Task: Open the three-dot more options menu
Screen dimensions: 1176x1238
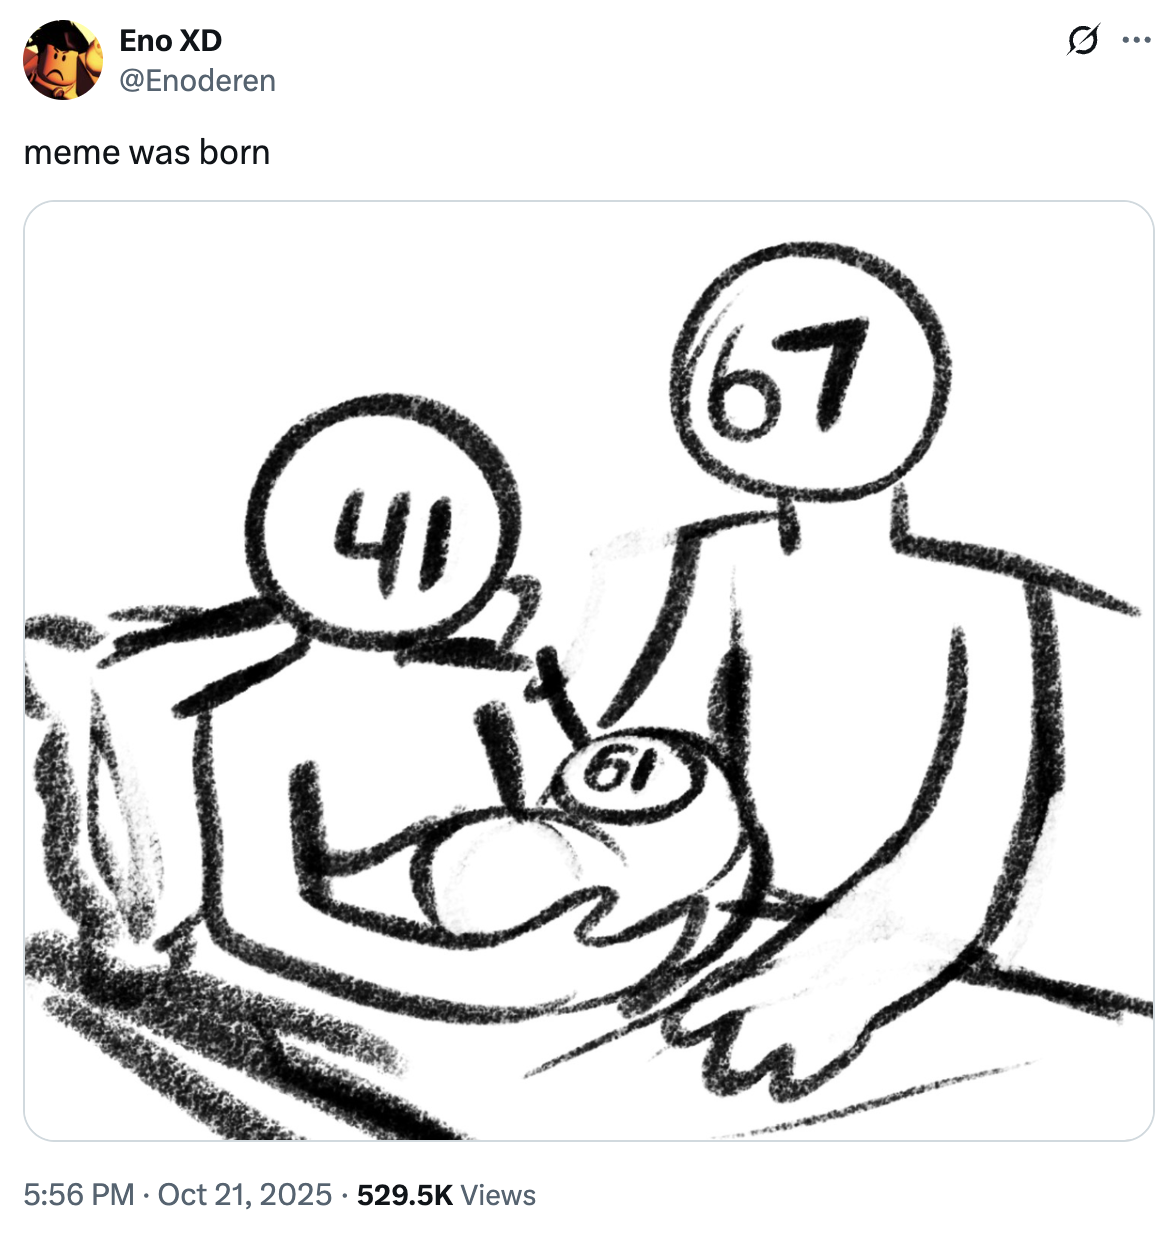Action: point(1136,41)
